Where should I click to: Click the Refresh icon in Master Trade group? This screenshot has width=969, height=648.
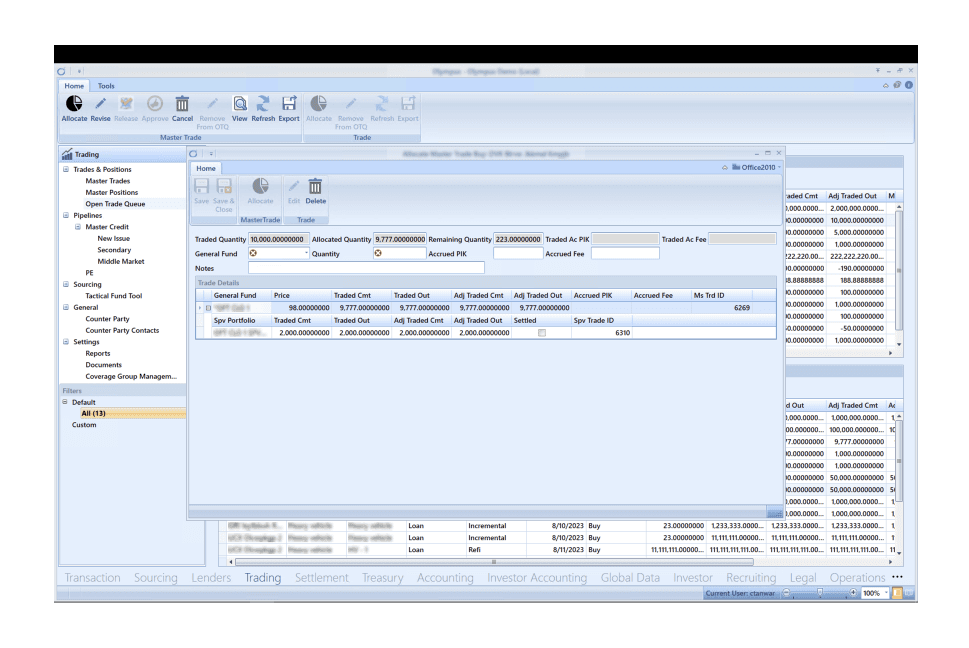pos(263,104)
